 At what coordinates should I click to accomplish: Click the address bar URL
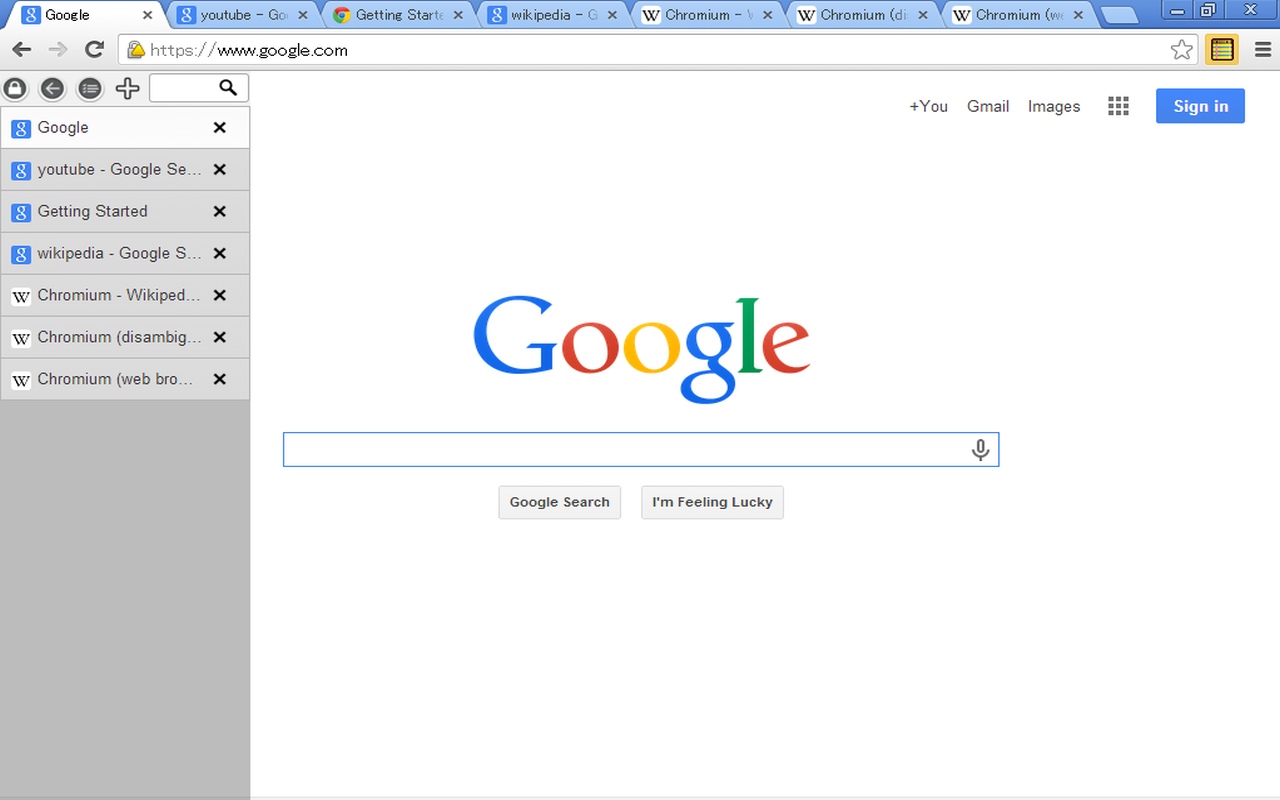pos(249,50)
